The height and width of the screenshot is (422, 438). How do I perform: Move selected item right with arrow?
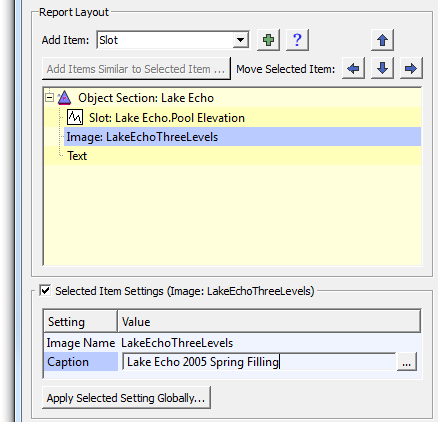(411, 68)
